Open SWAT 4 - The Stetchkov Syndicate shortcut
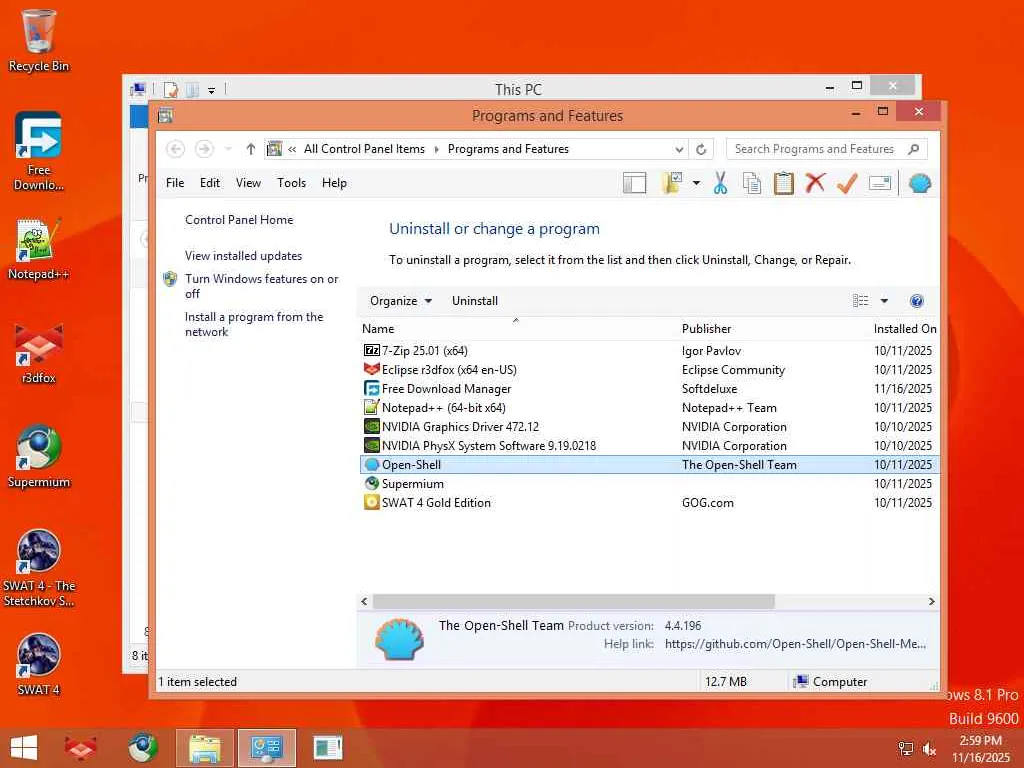Viewport: 1024px width, 768px height. pos(39,568)
